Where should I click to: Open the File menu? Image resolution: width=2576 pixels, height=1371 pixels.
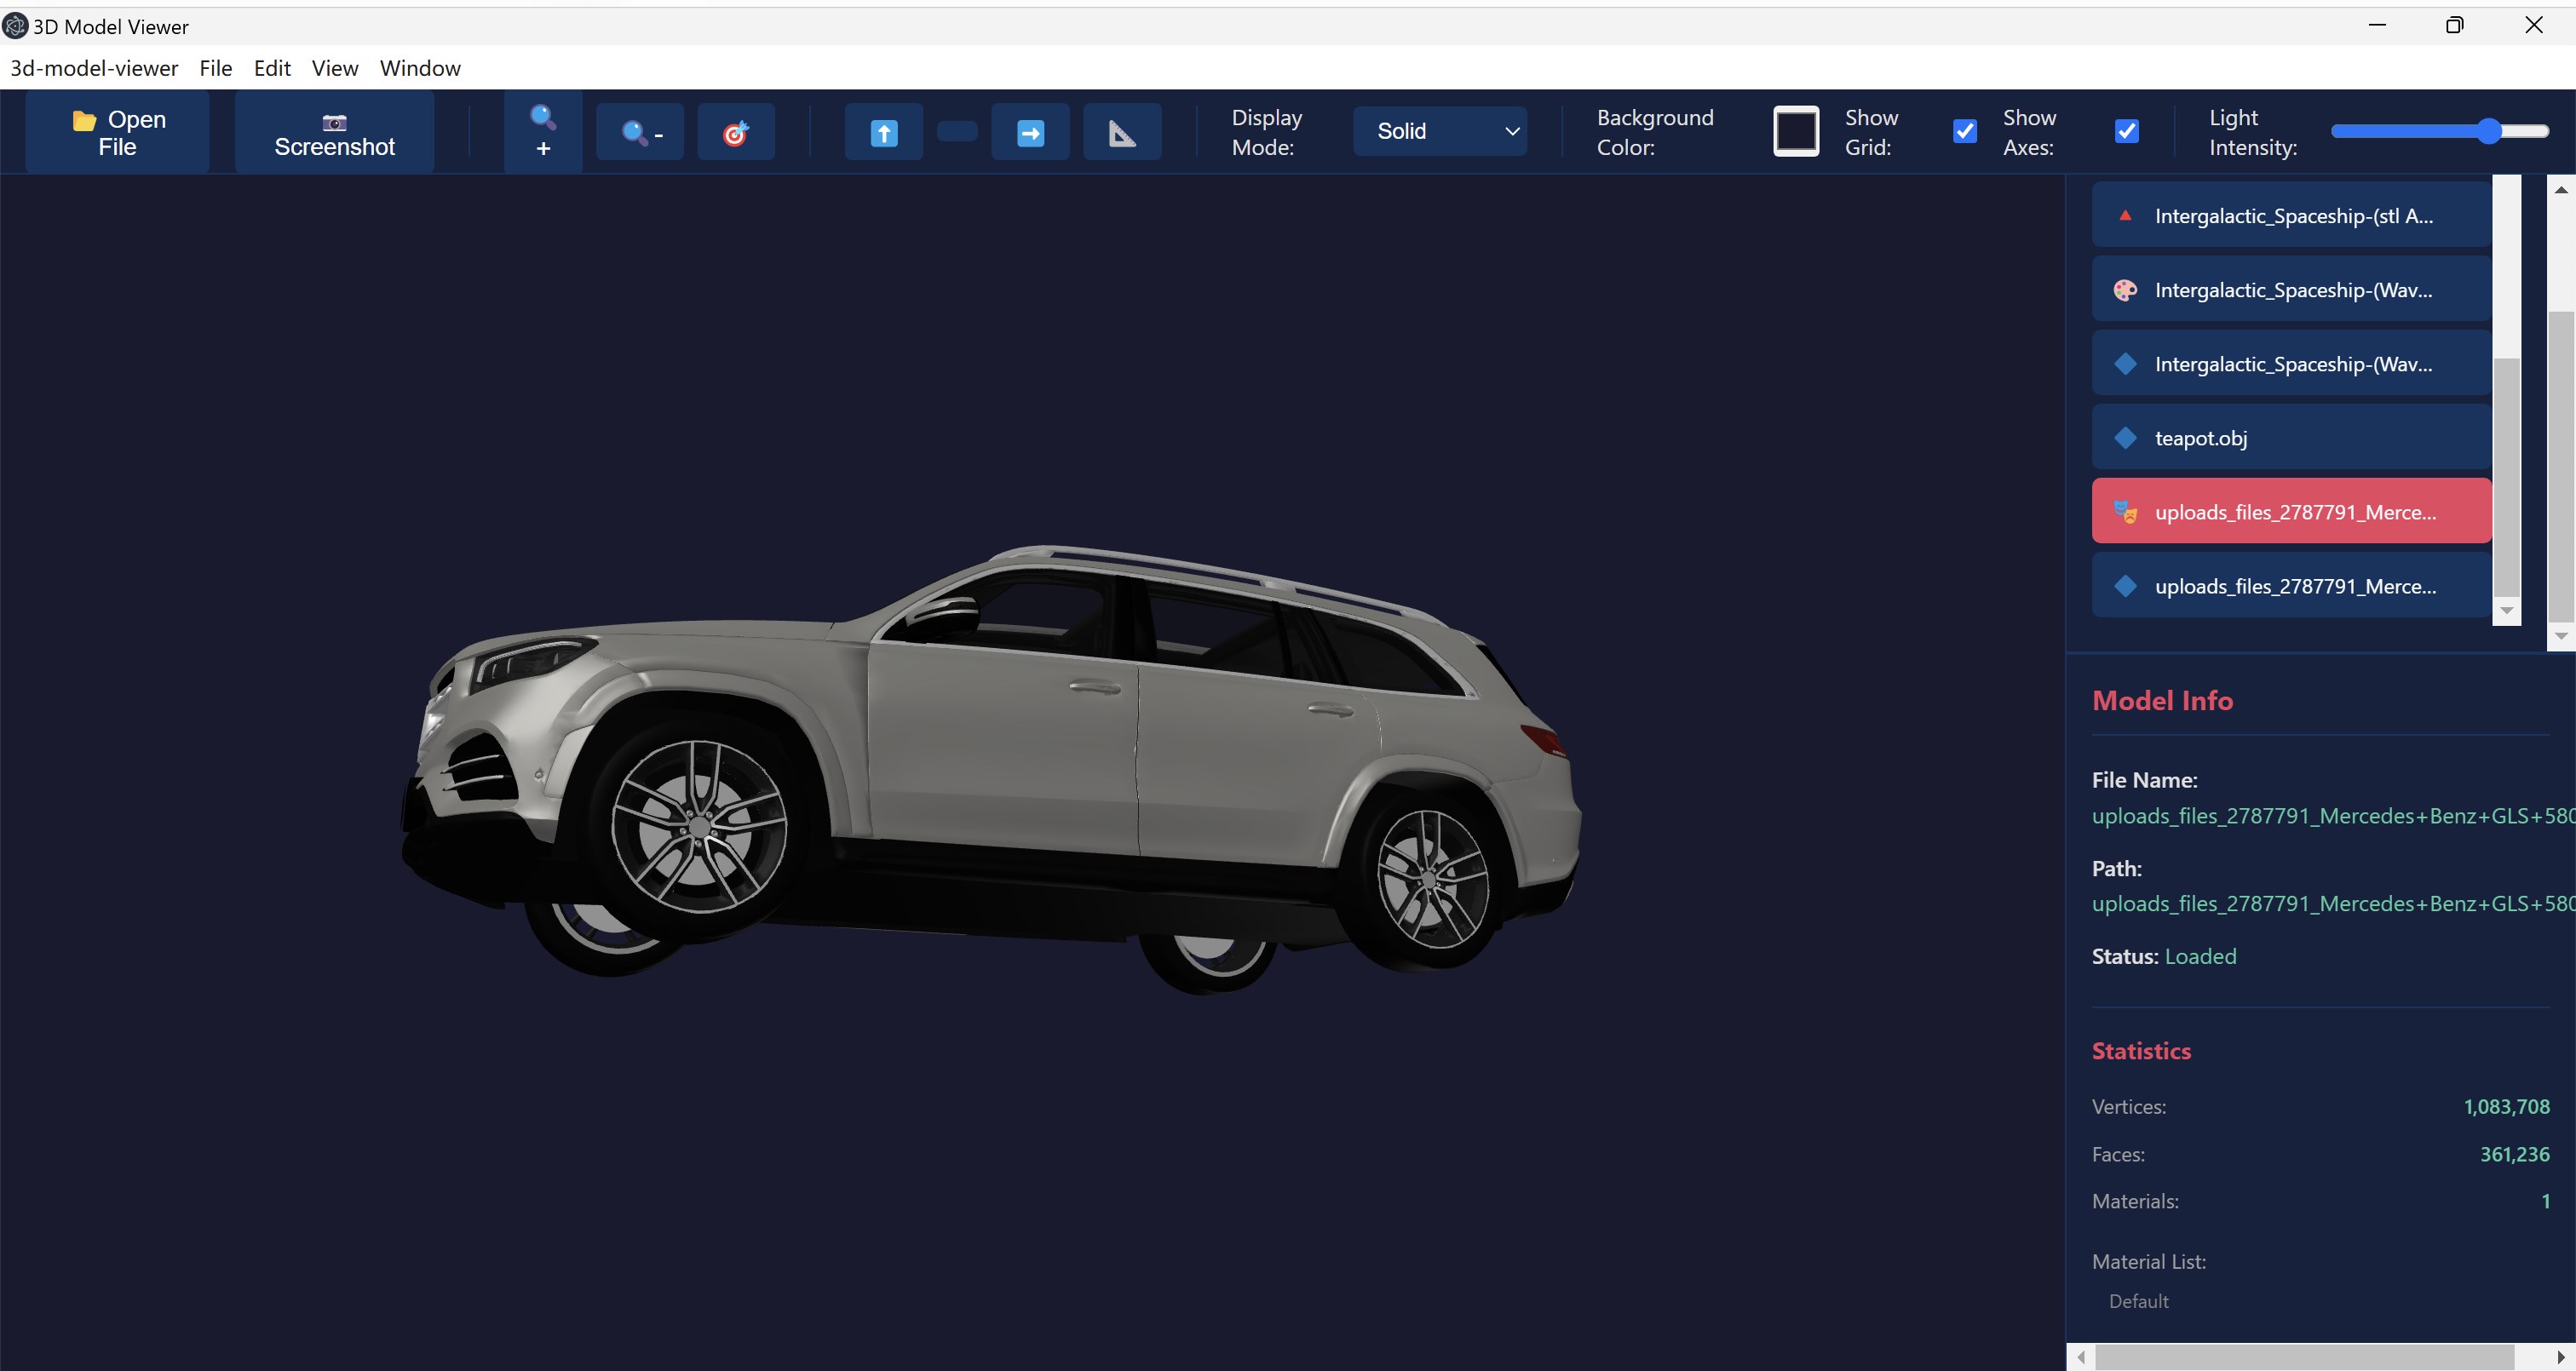point(216,68)
